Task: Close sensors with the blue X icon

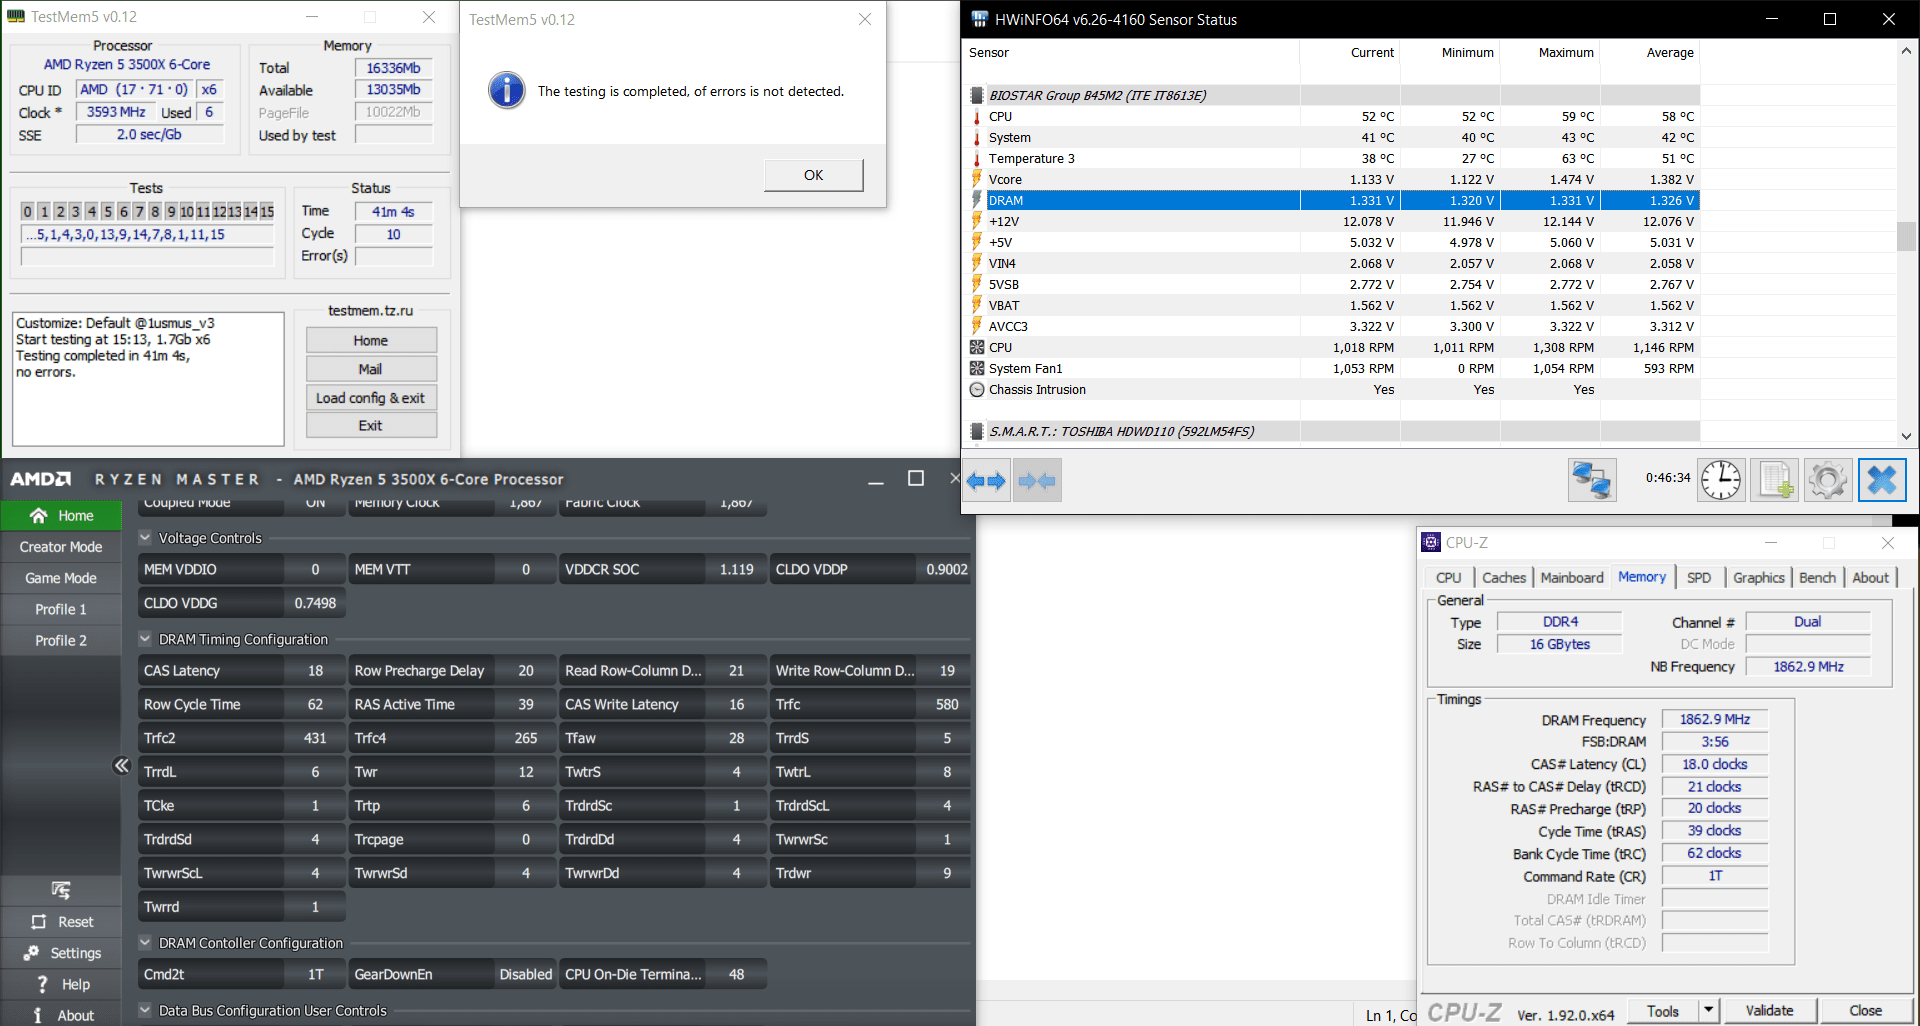Action: (x=1882, y=480)
